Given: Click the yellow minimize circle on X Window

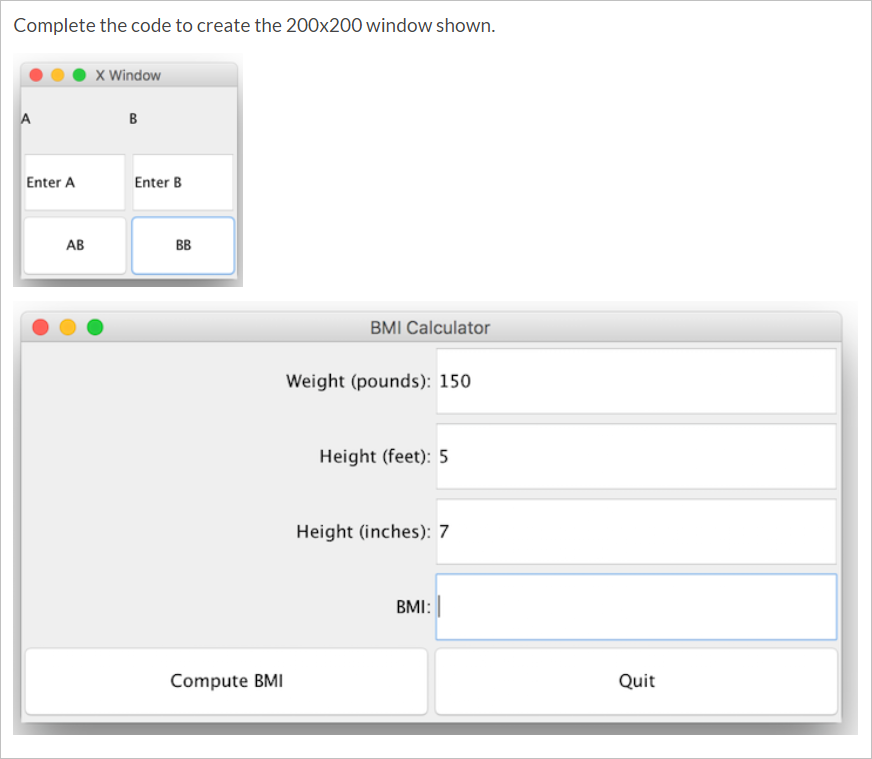Looking at the screenshot, I should tap(57, 74).
